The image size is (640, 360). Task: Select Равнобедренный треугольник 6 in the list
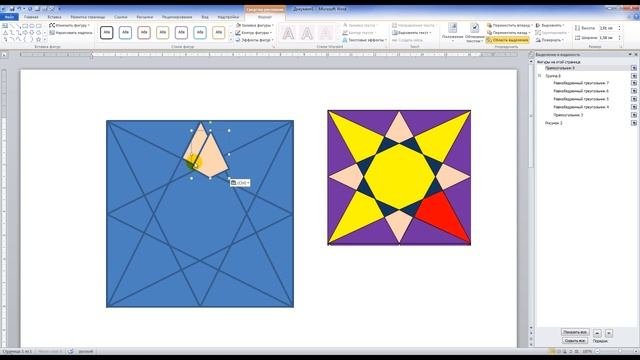point(581,91)
